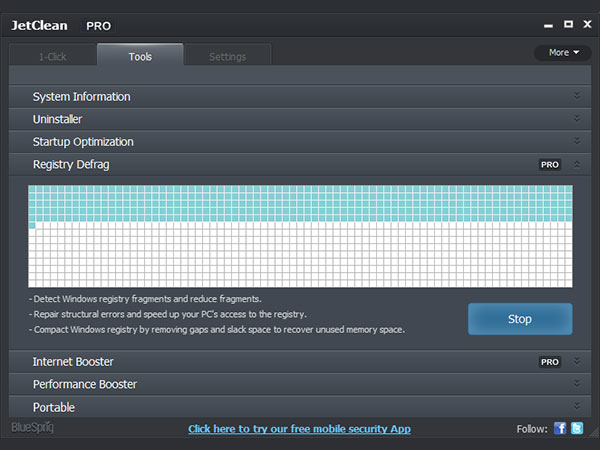Open the Twitter follow icon

(578, 429)
